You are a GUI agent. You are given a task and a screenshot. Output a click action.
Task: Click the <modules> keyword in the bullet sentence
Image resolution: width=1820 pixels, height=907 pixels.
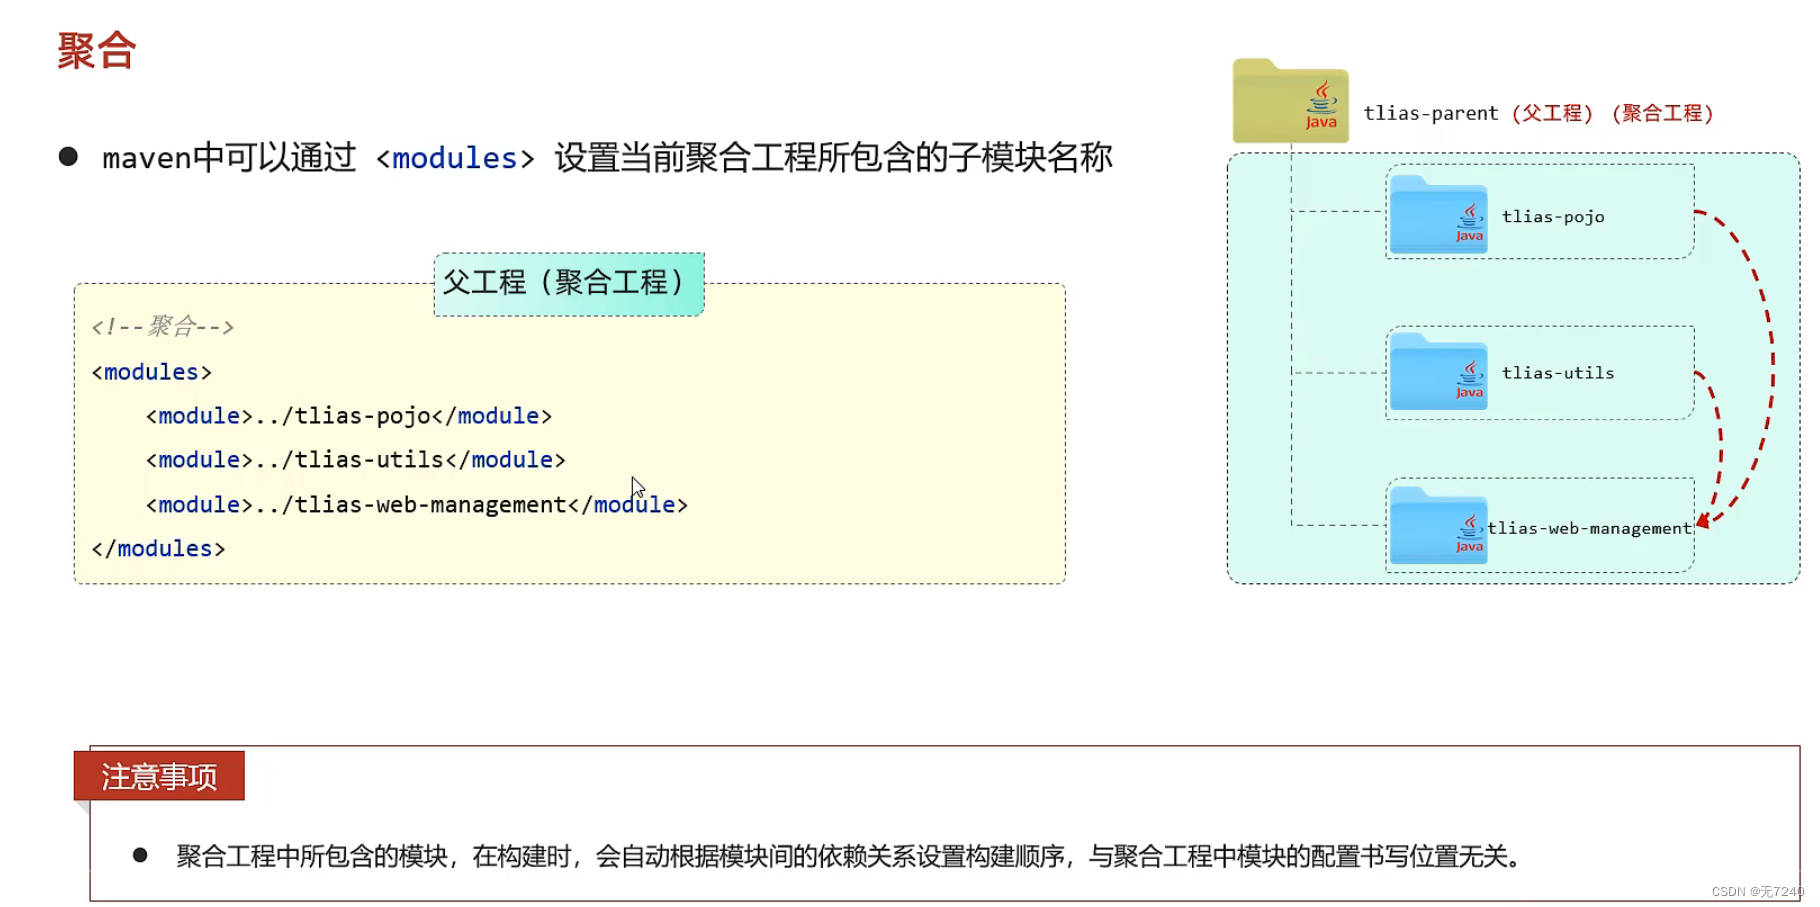pyautogui.click(x=455, y=158)
